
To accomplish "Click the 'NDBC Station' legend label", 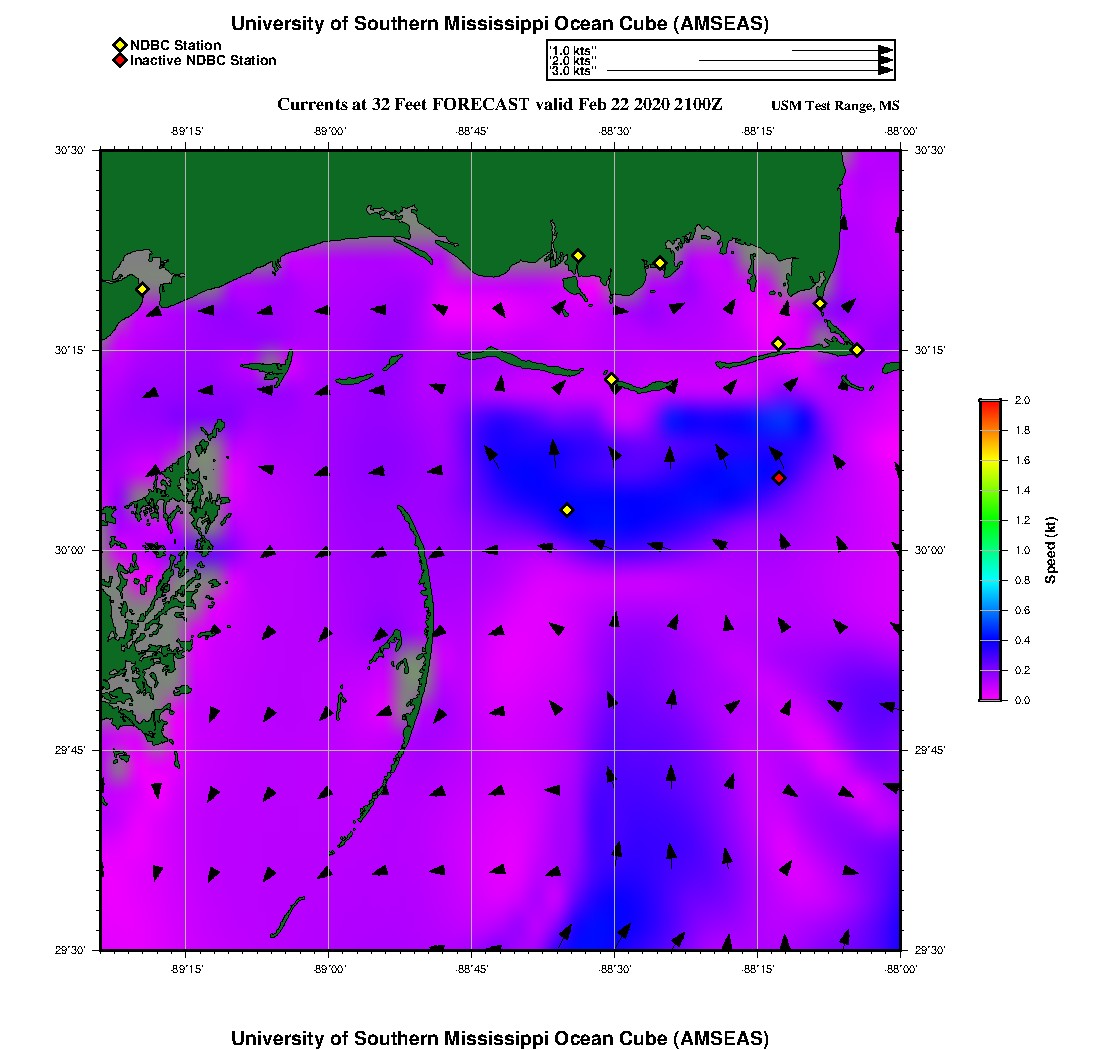I will 175,45.
